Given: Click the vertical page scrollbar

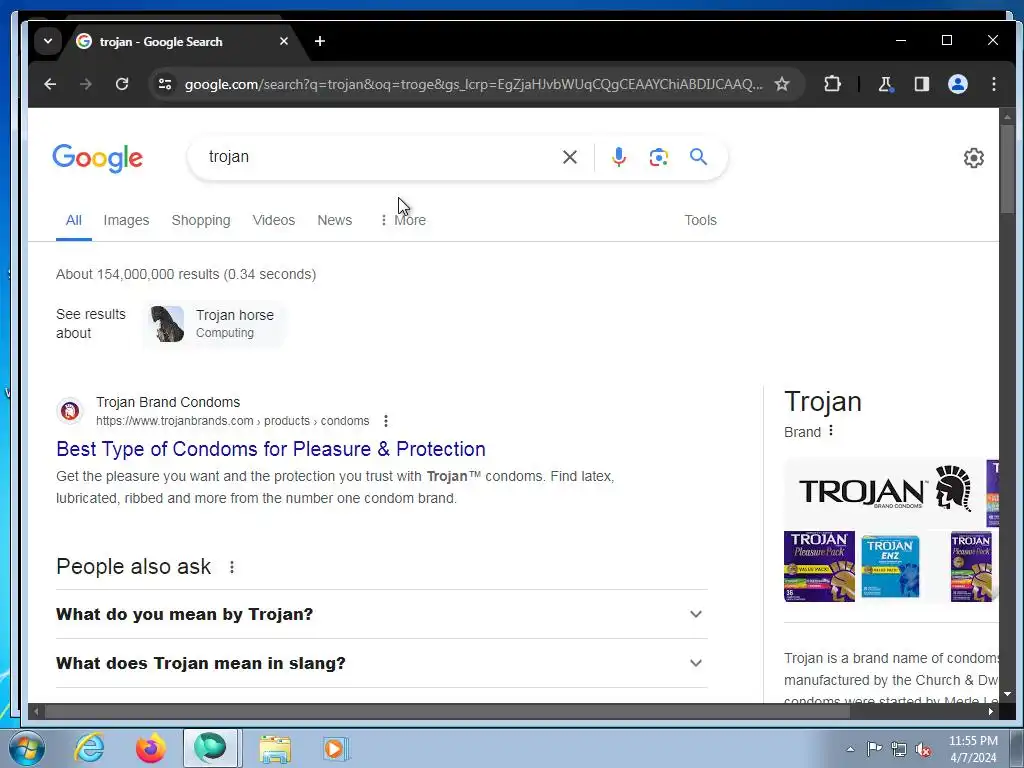Looking at the screenshot, I should (1008, 168).
